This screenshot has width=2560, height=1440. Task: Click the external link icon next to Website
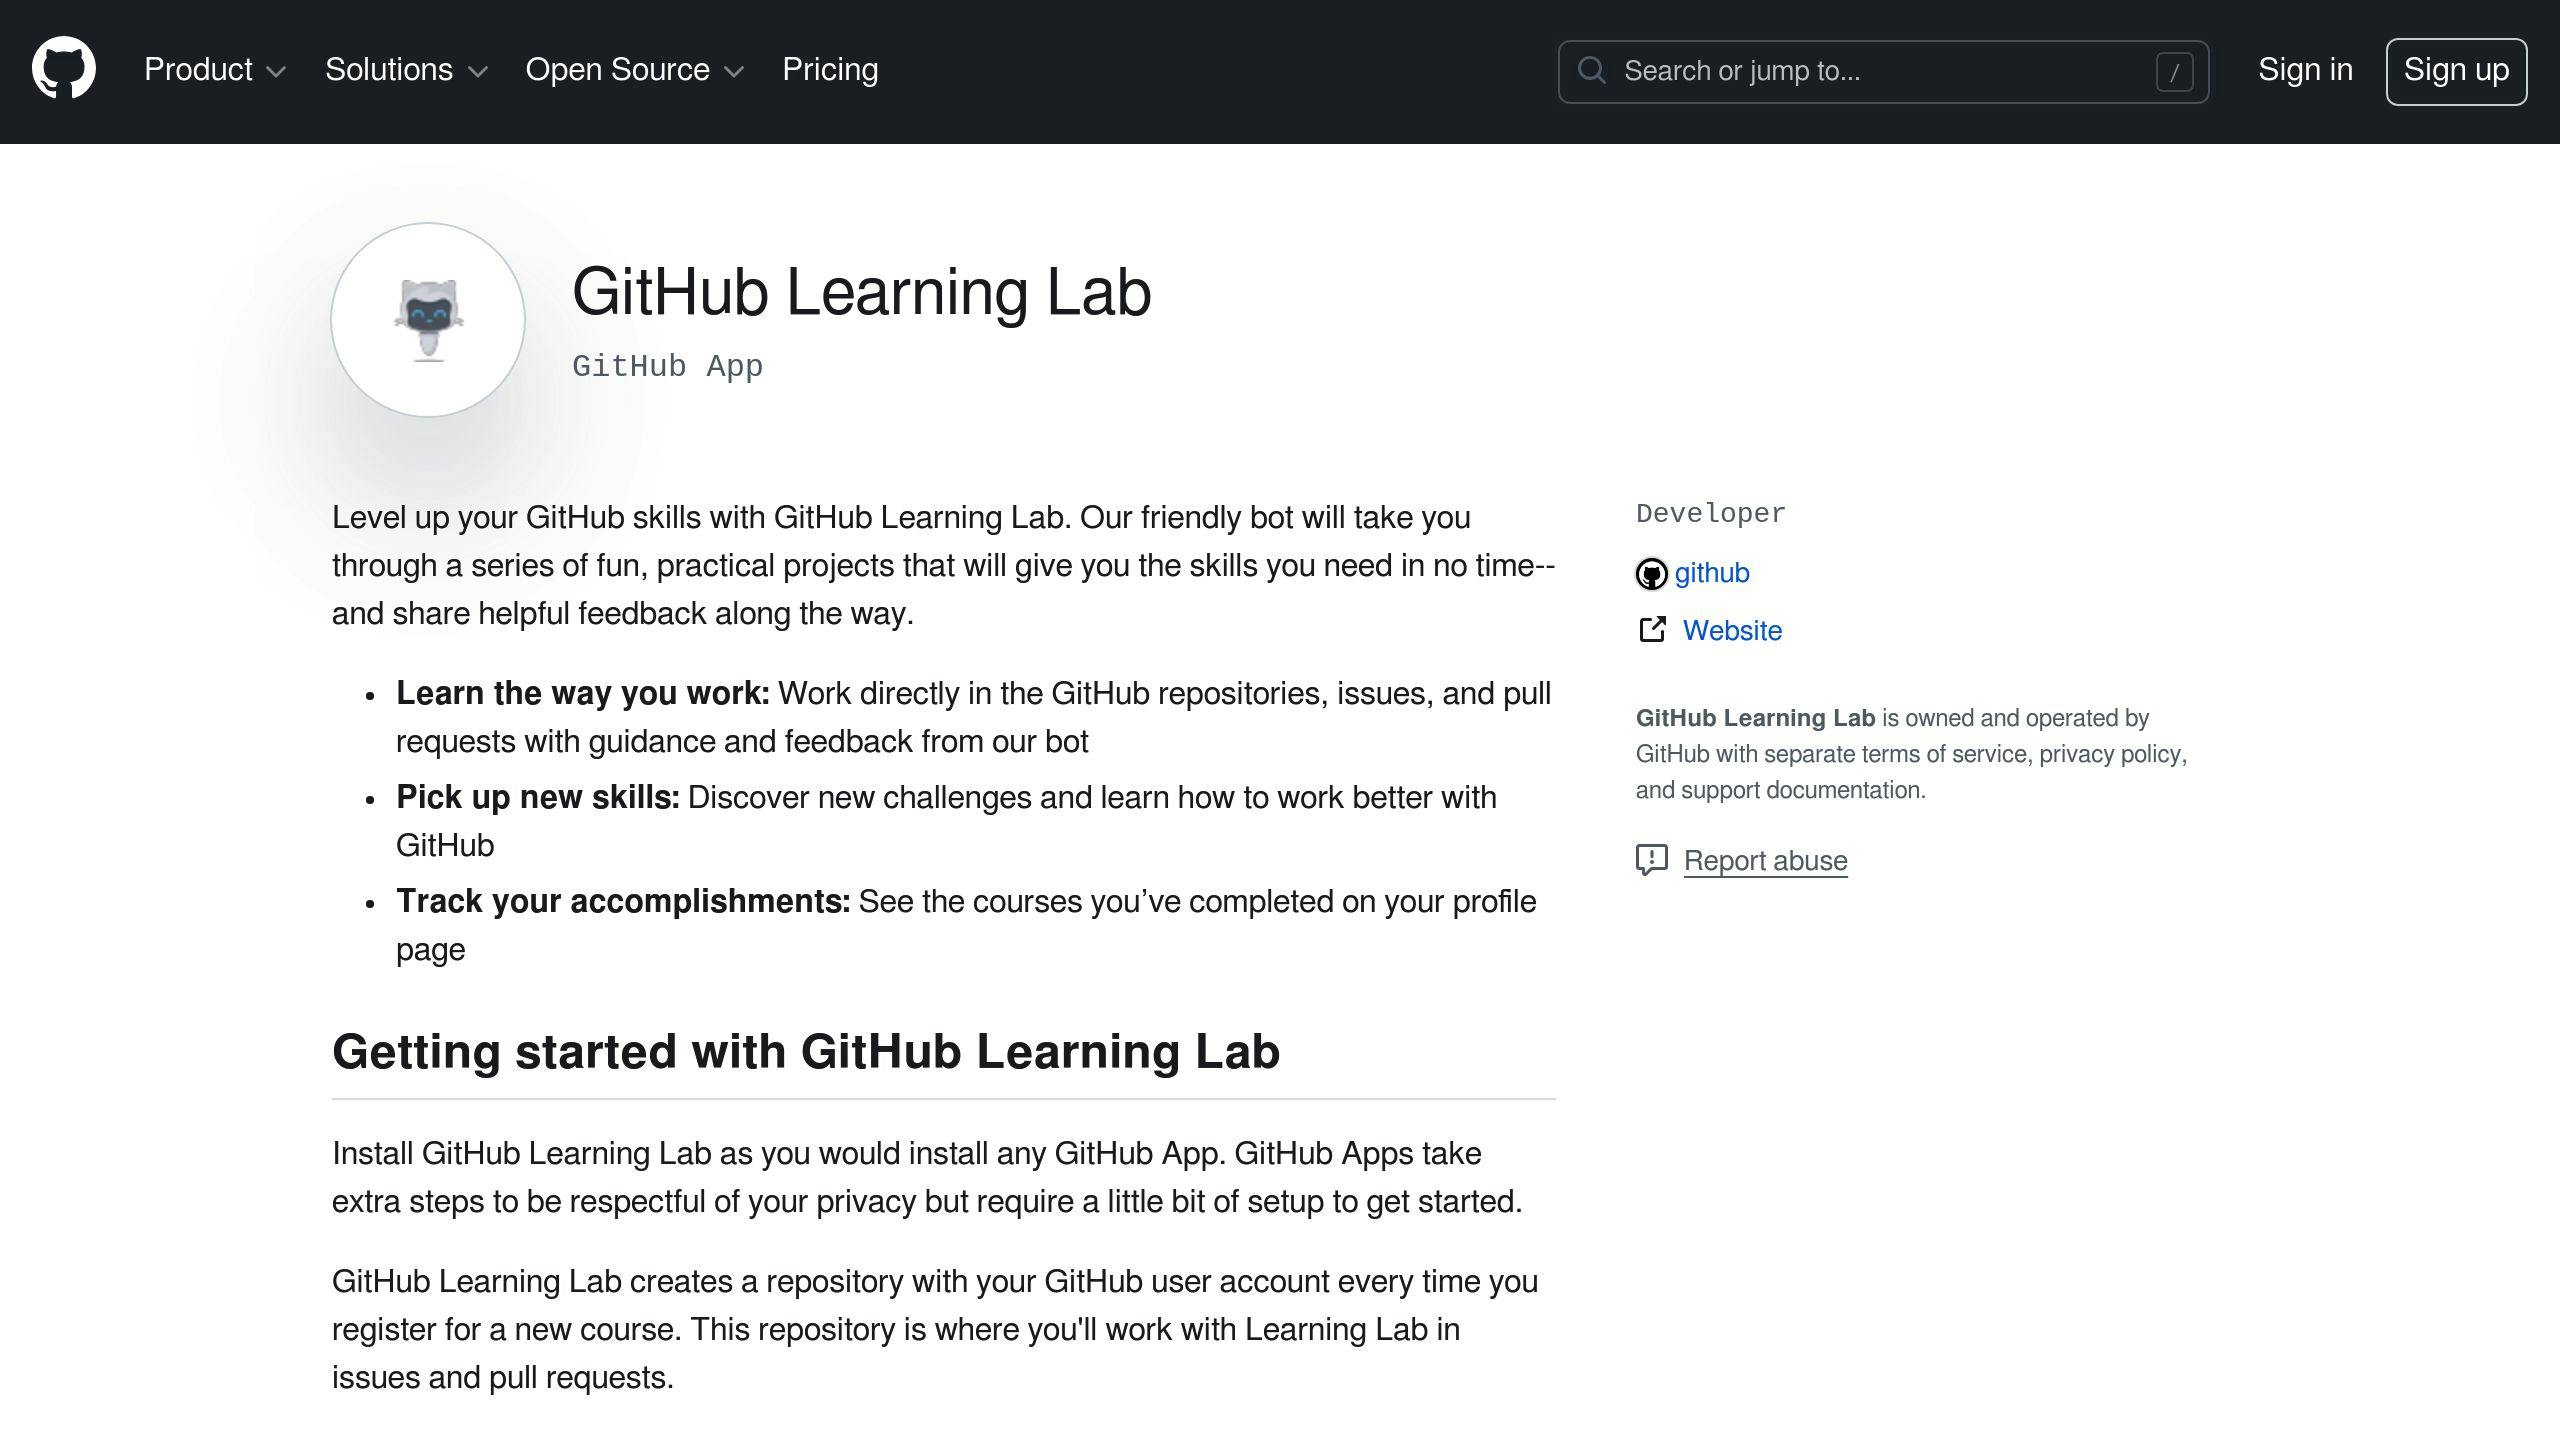pos(1651,629)
